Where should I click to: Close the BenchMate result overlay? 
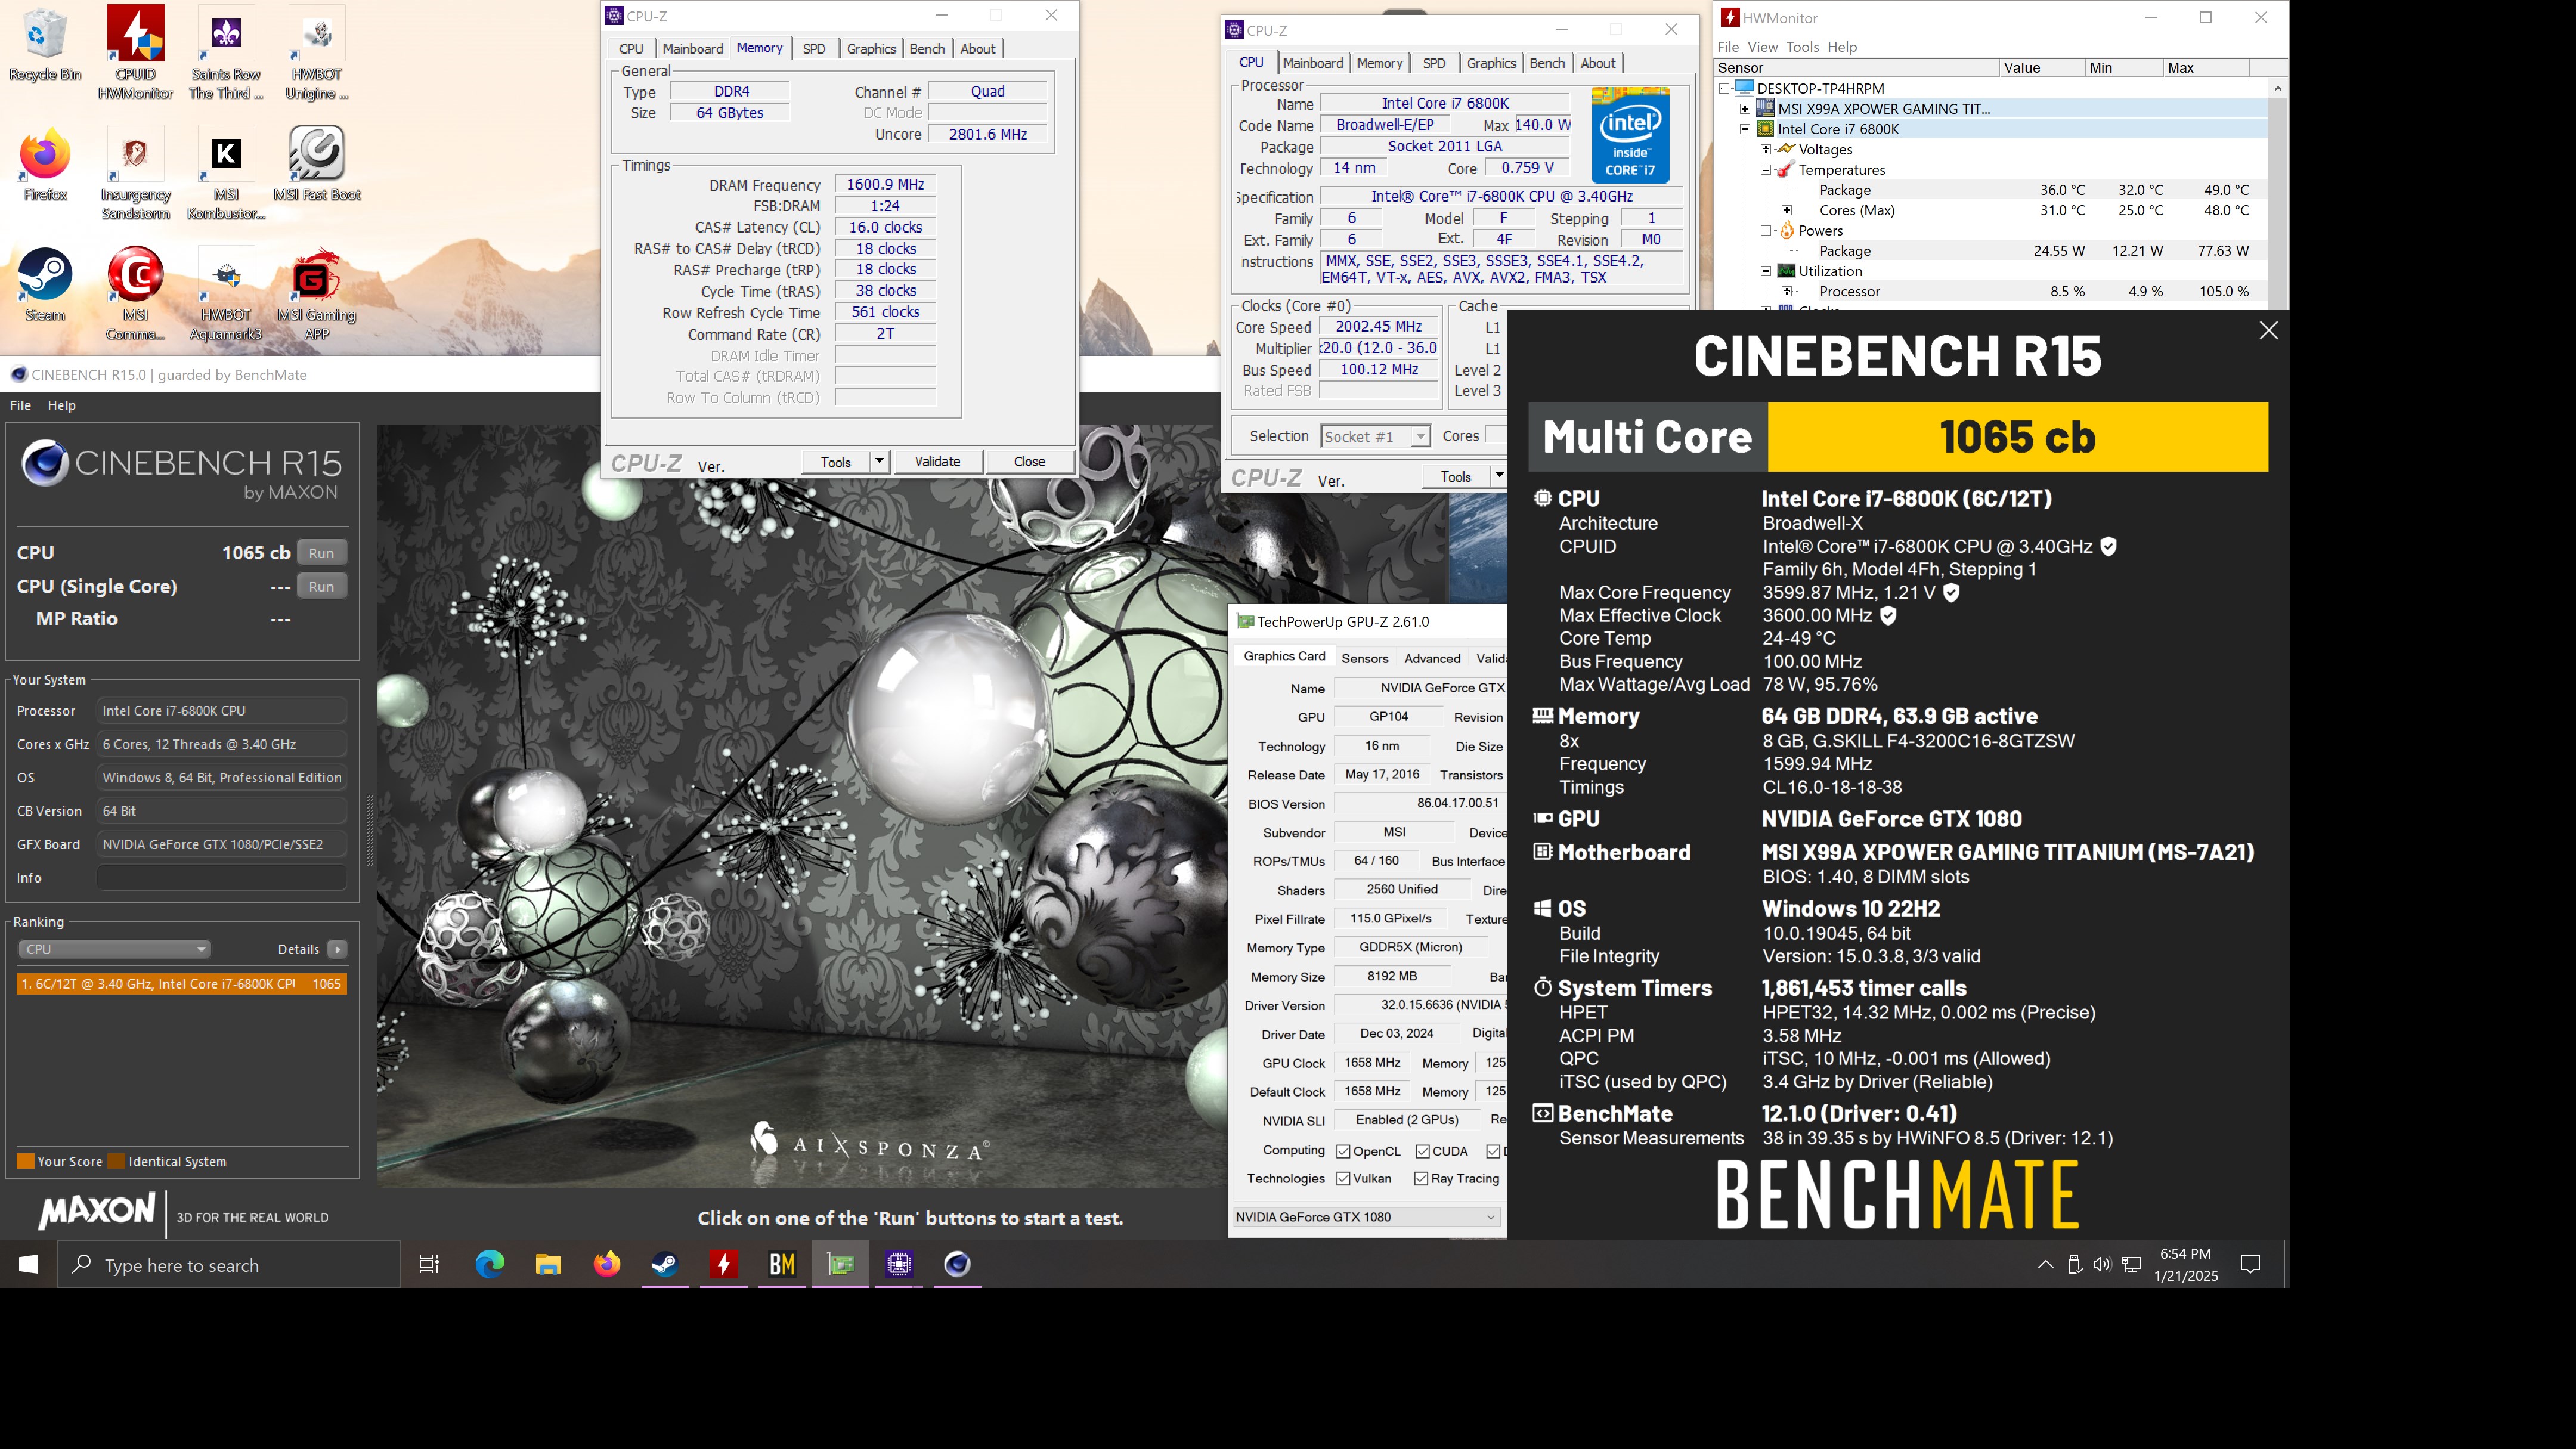click(2268, 330)
